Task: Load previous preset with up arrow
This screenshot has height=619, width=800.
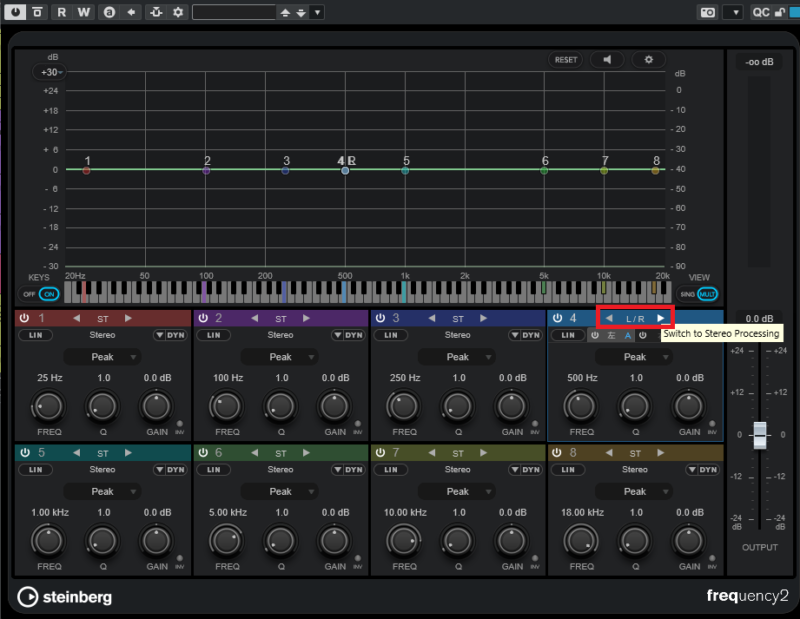Action: coord(285,13)
